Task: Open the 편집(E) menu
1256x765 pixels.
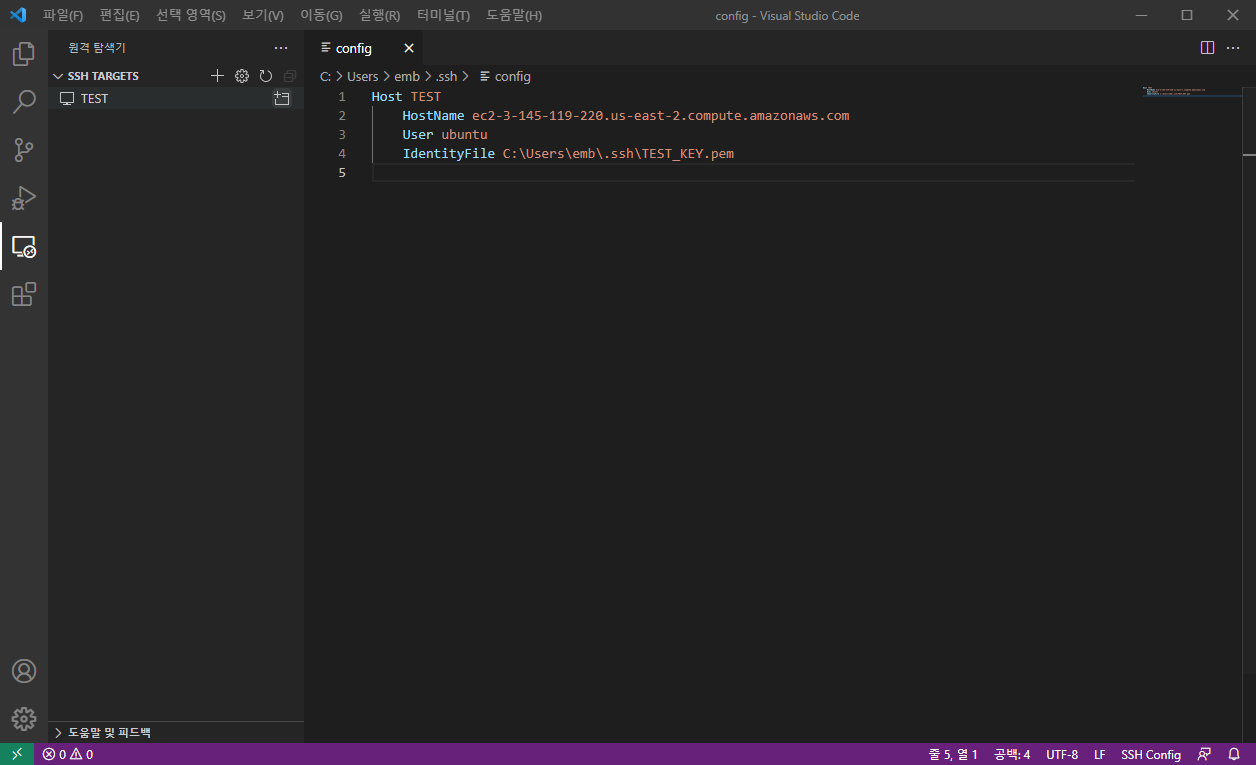Action: tap(120, 15)
